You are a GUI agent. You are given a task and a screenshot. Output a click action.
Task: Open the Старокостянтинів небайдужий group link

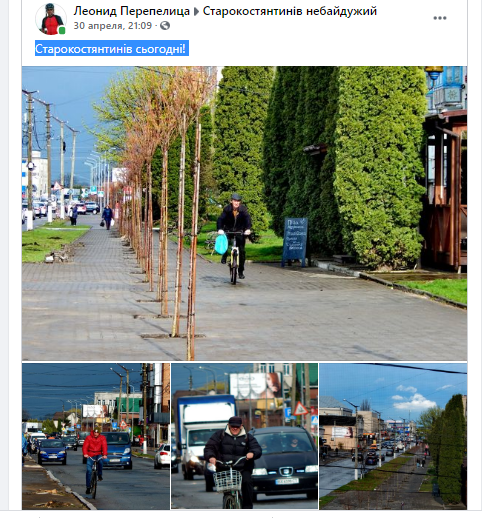pos(290,11)
